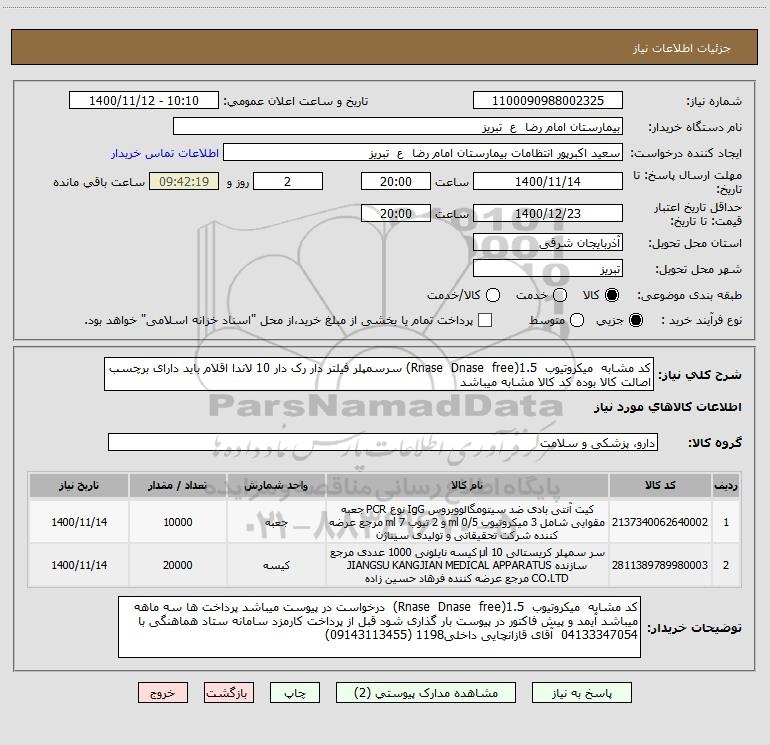Click the شماره نیاز field 1100090988002325
This screenshot has height=745, width=770.
[x=548, y=101]
